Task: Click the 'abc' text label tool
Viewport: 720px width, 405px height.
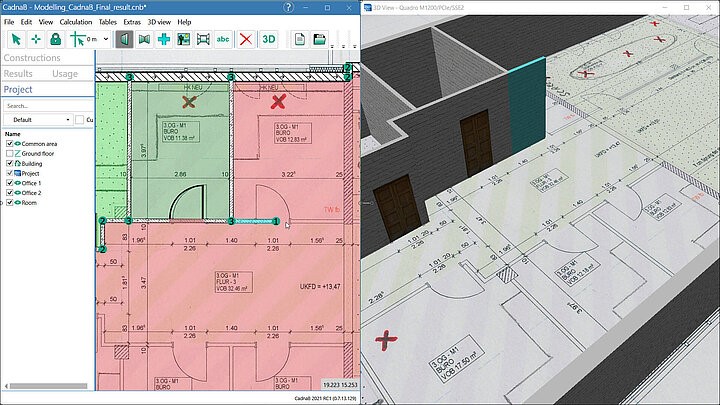Action: click(x=222, y=39)
